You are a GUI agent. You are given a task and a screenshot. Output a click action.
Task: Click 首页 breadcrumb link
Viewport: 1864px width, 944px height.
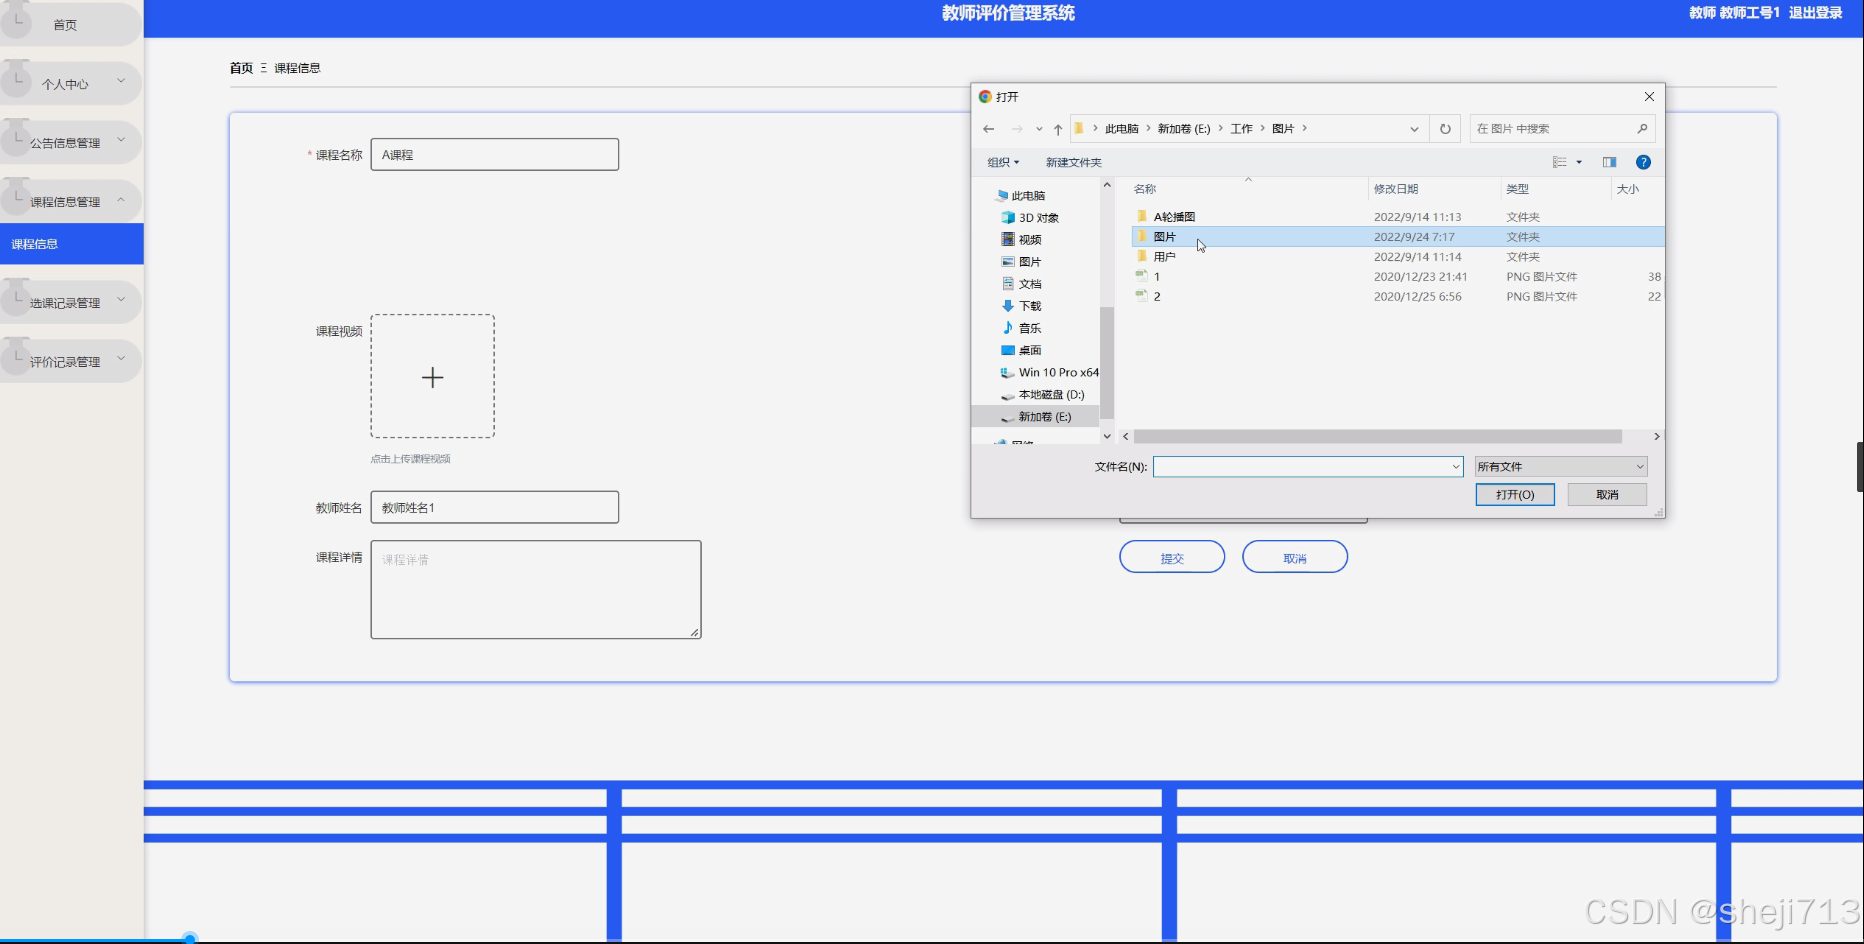click(241, 68)
